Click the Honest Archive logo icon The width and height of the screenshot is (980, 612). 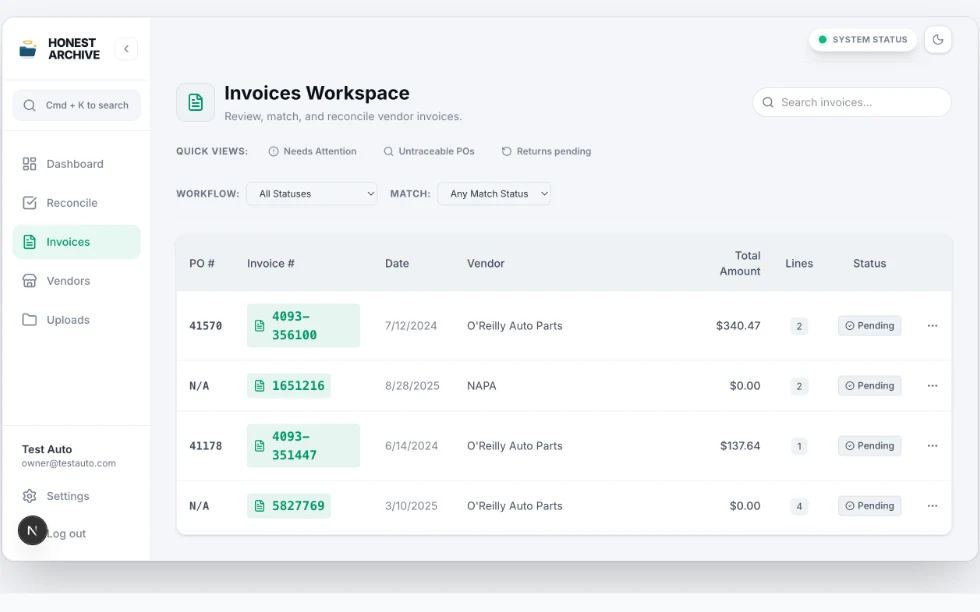tap(28, 49)
